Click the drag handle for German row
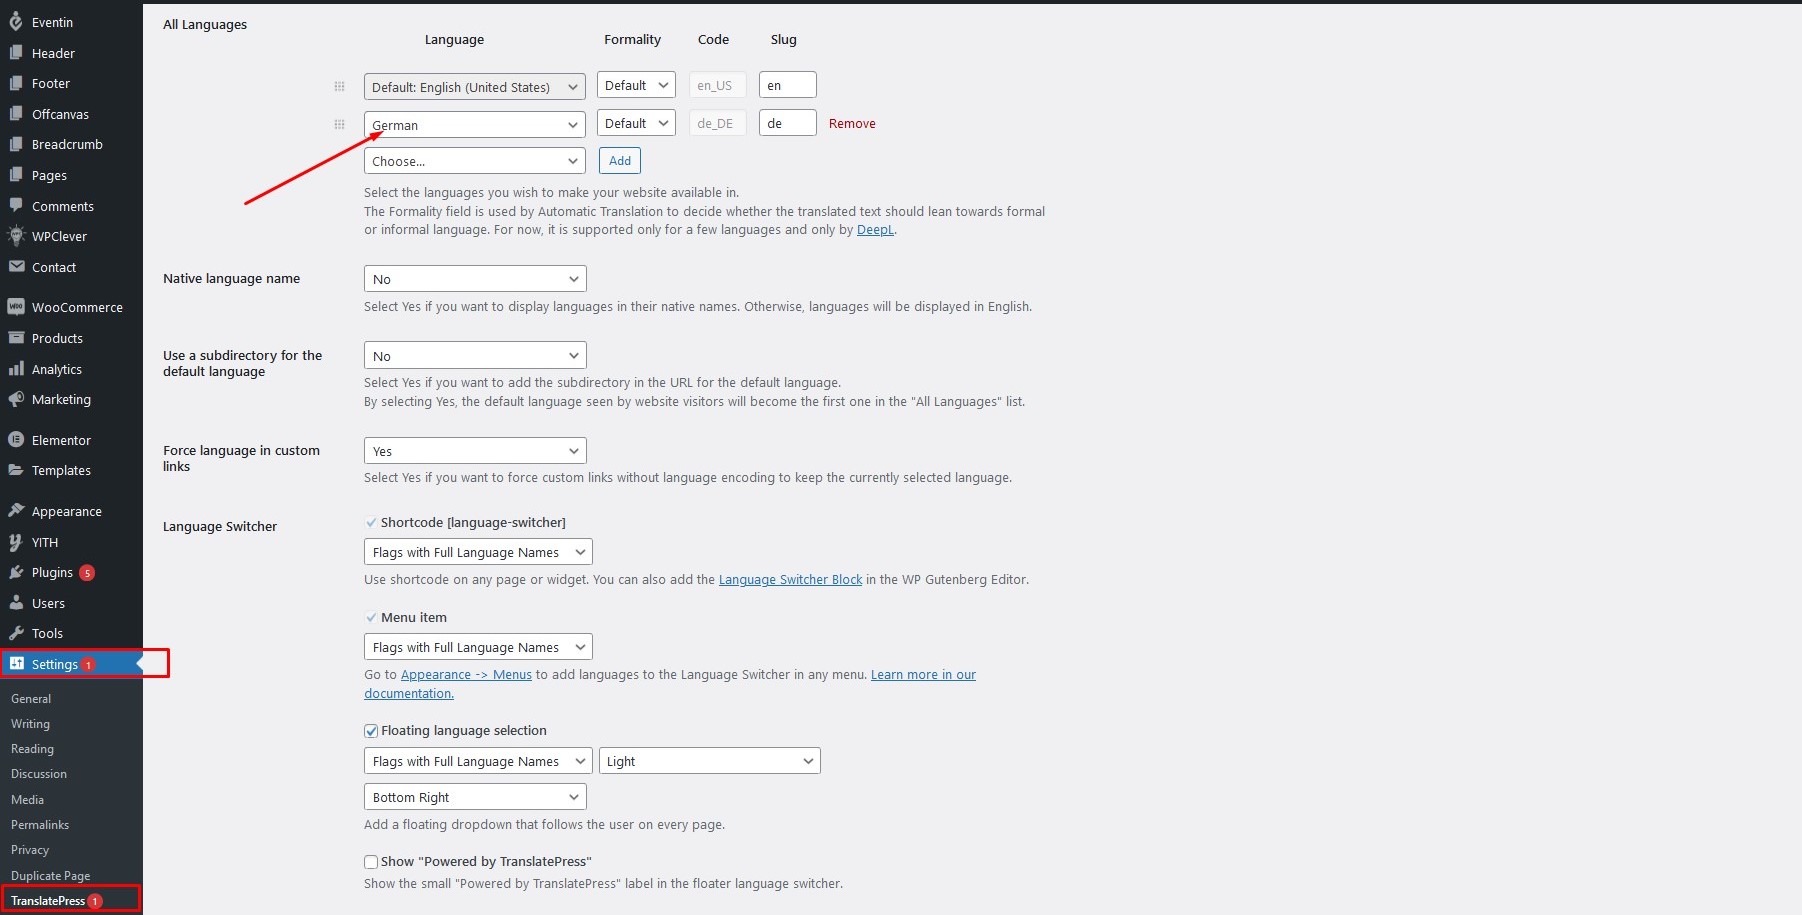This screenshot has height=915, width=1802. [339, 124]
